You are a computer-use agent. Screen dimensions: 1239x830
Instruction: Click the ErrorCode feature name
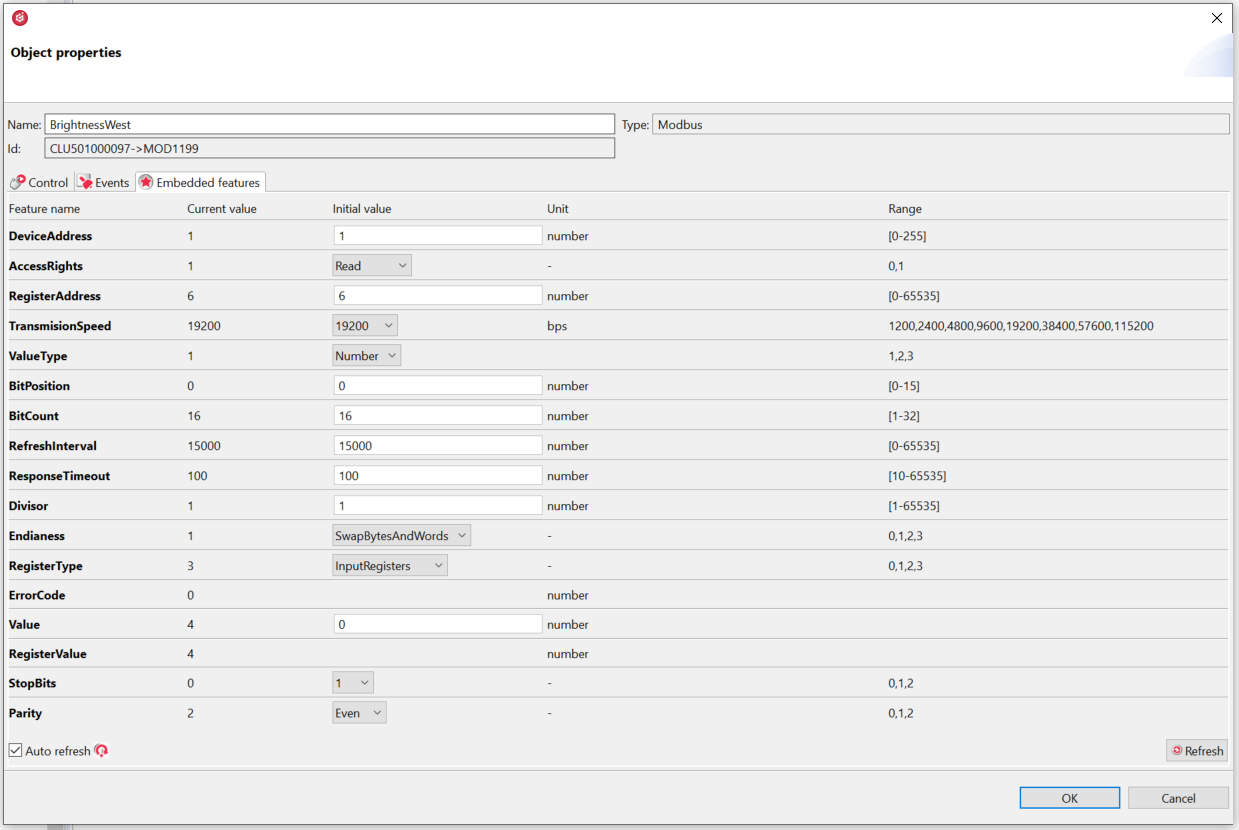pos(37,595)
